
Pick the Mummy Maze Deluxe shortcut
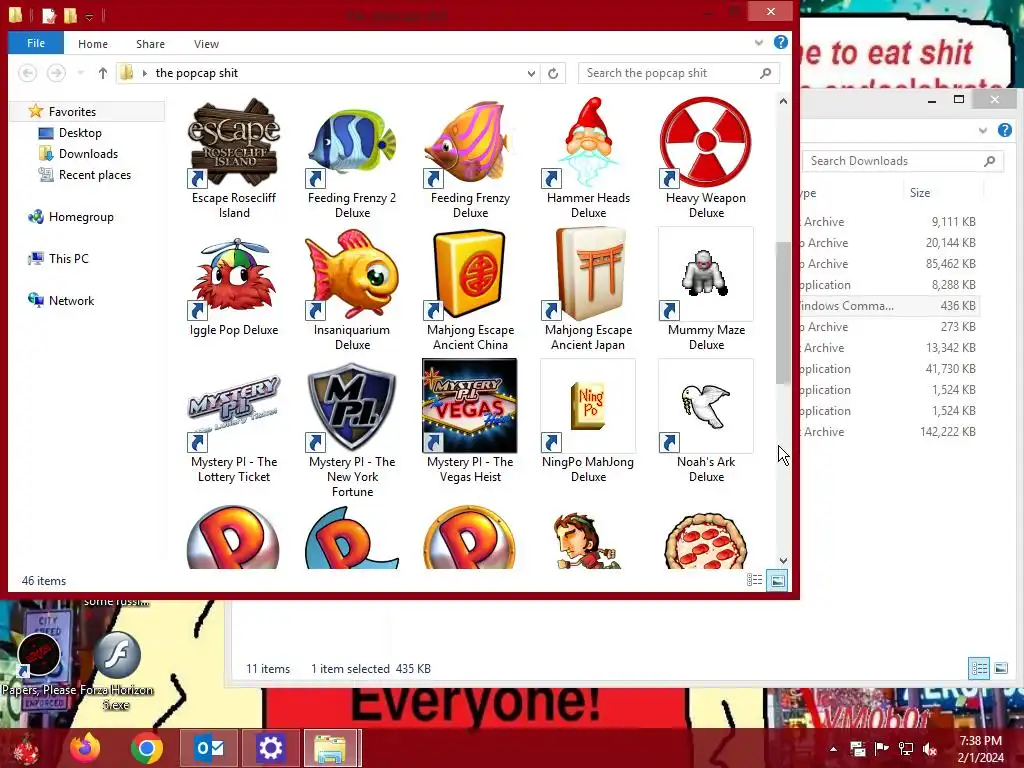[706, 290]
